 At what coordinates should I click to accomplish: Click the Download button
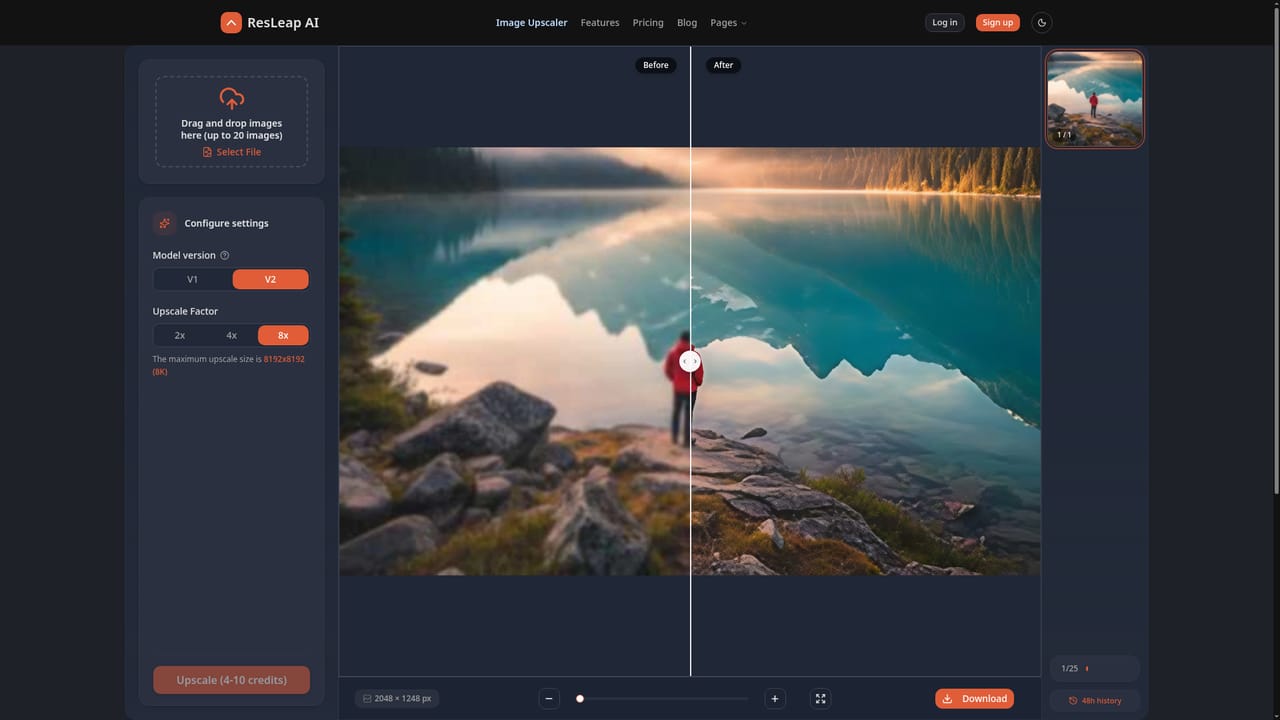975,699
